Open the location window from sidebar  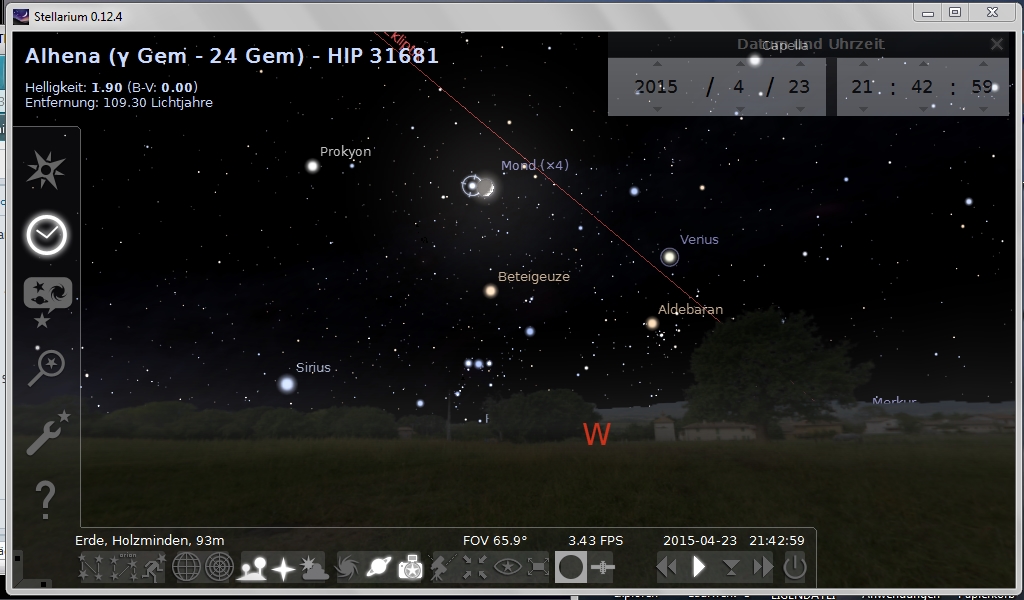[46, 171]
